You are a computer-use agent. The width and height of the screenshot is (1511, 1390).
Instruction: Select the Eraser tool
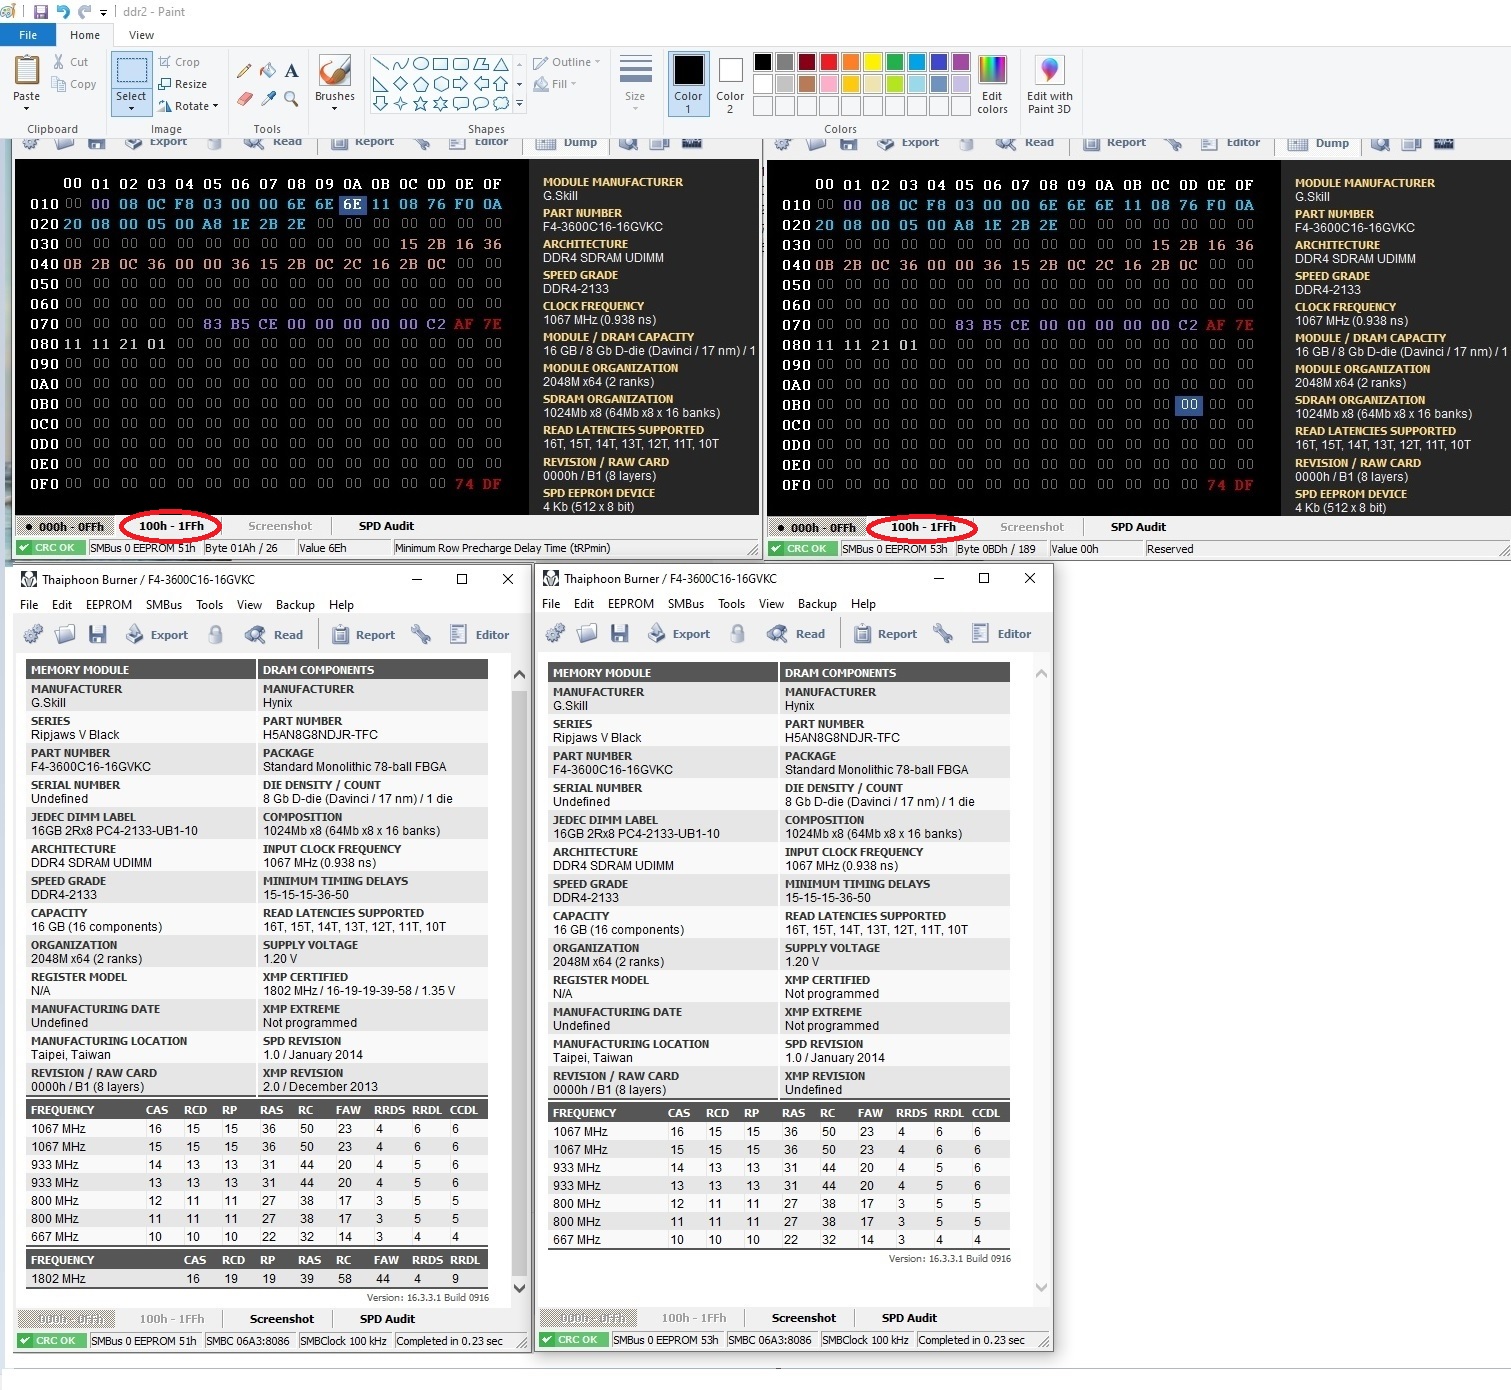point(244,98)
